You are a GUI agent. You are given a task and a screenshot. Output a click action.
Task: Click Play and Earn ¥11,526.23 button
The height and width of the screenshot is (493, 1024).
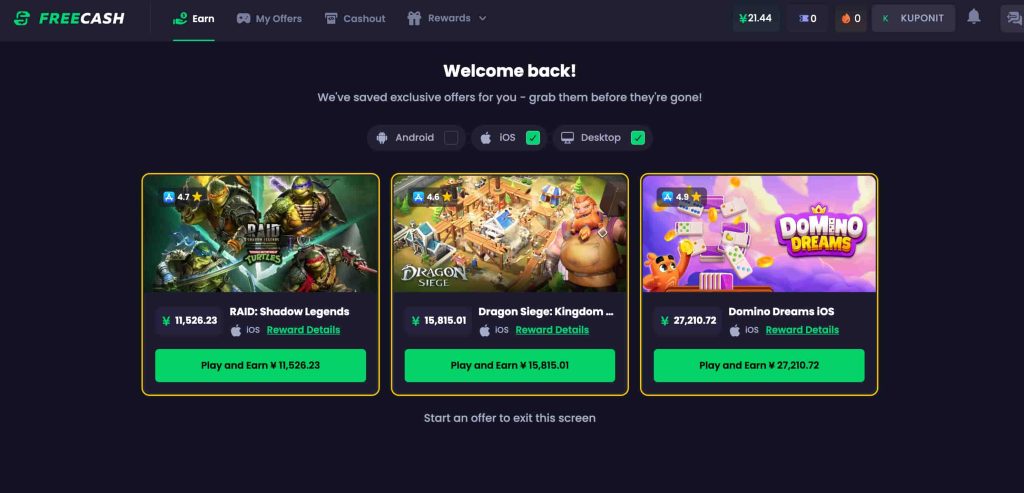tap(261, 365)
